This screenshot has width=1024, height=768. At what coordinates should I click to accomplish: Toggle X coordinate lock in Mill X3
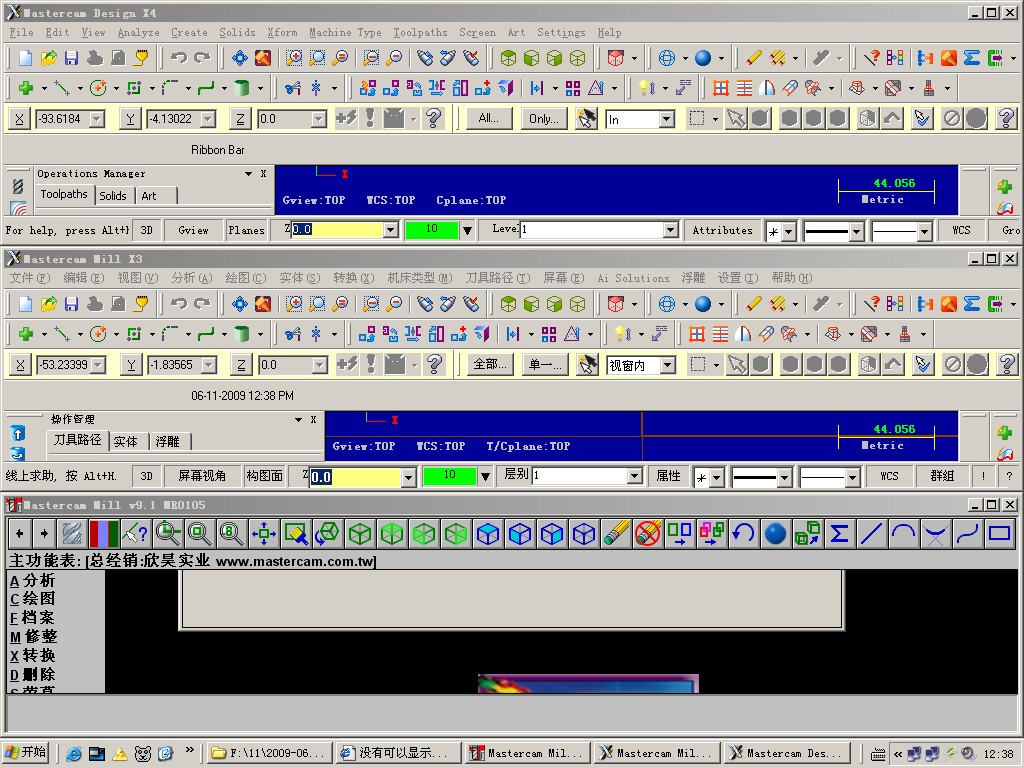(x=20, y=364)
